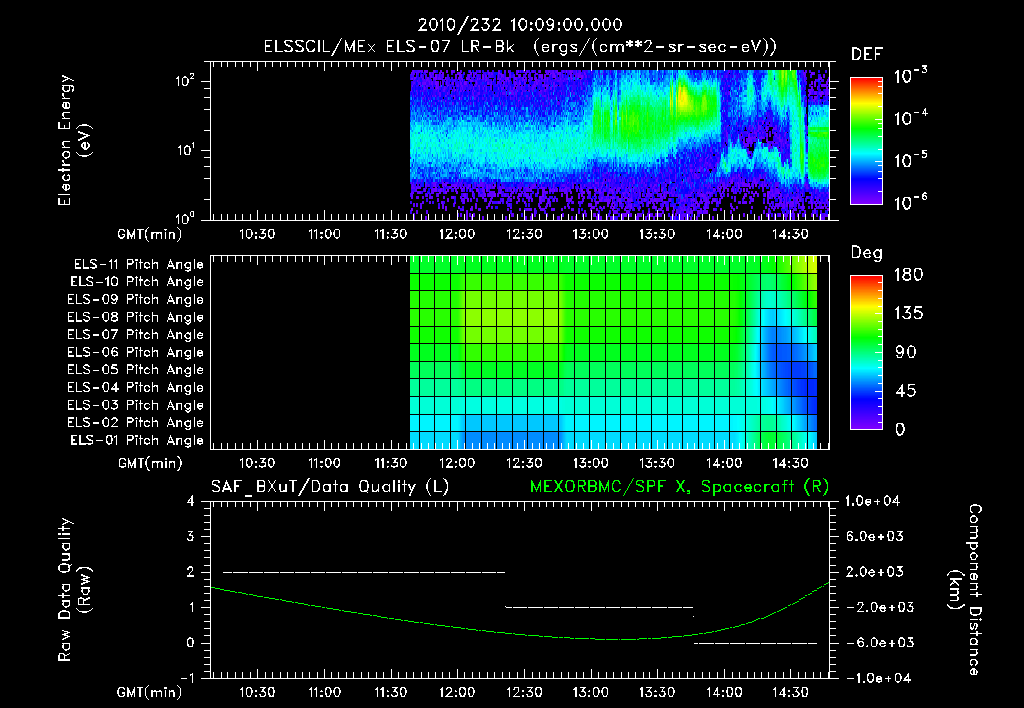This screenshot has height=708, width=1024.
Task: Click the 12:00 tick label under pitch angle panel
Action: pyautogui.click(x=457, y=463)
